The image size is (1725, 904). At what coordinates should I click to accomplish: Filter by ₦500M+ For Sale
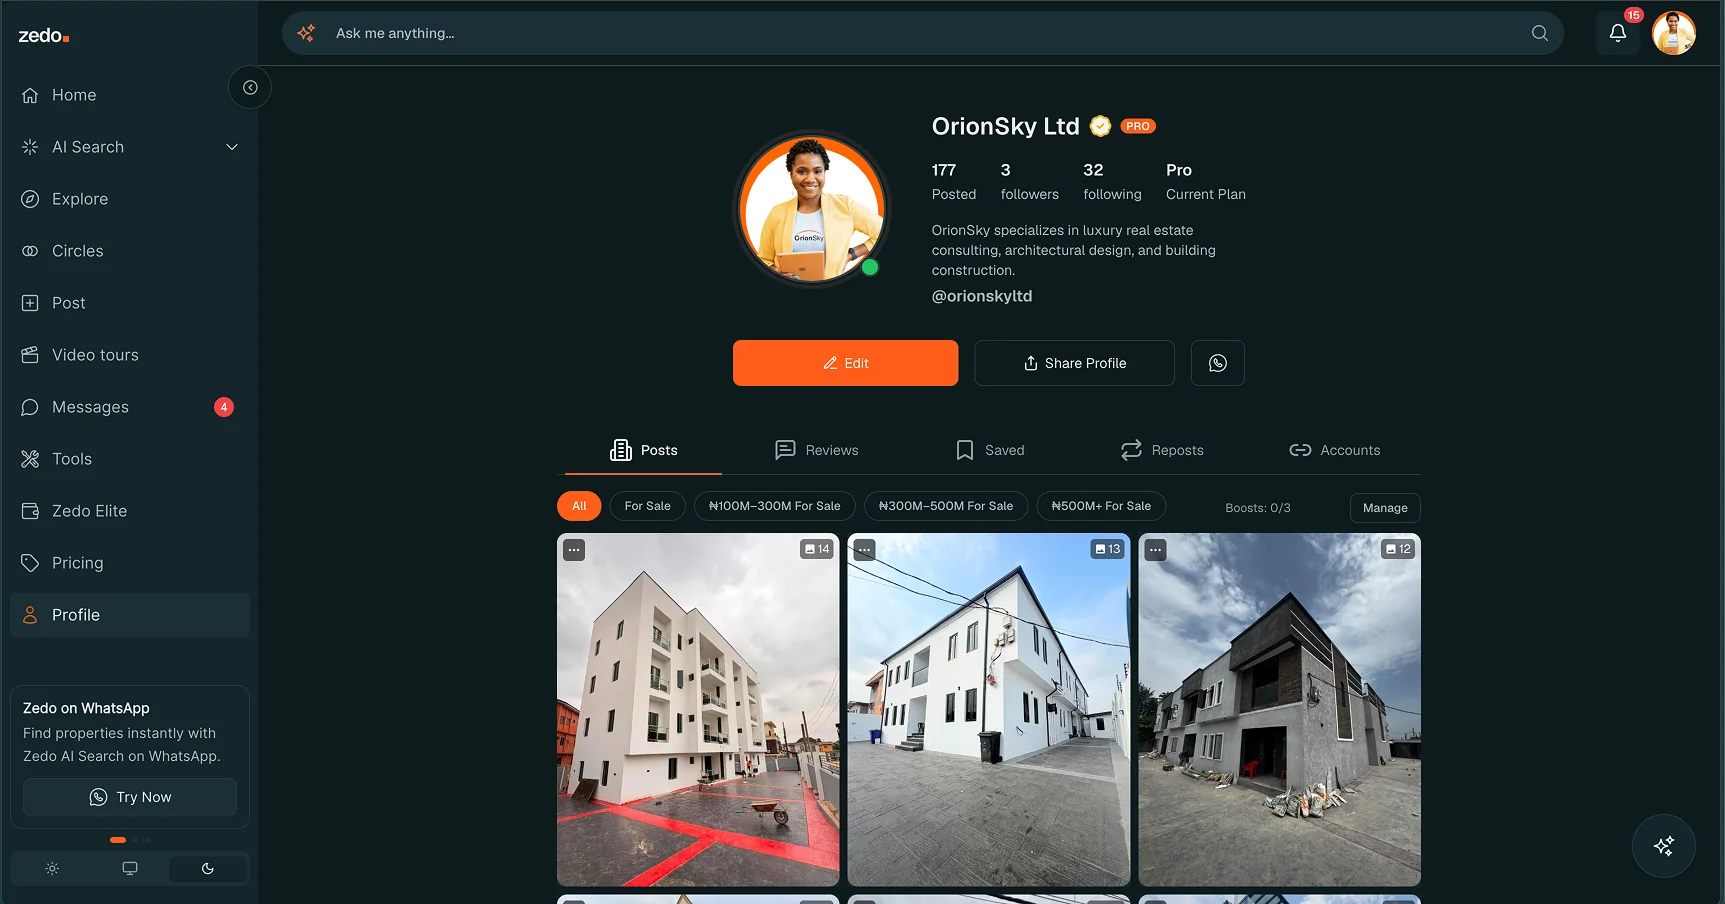click(1101, 506)
